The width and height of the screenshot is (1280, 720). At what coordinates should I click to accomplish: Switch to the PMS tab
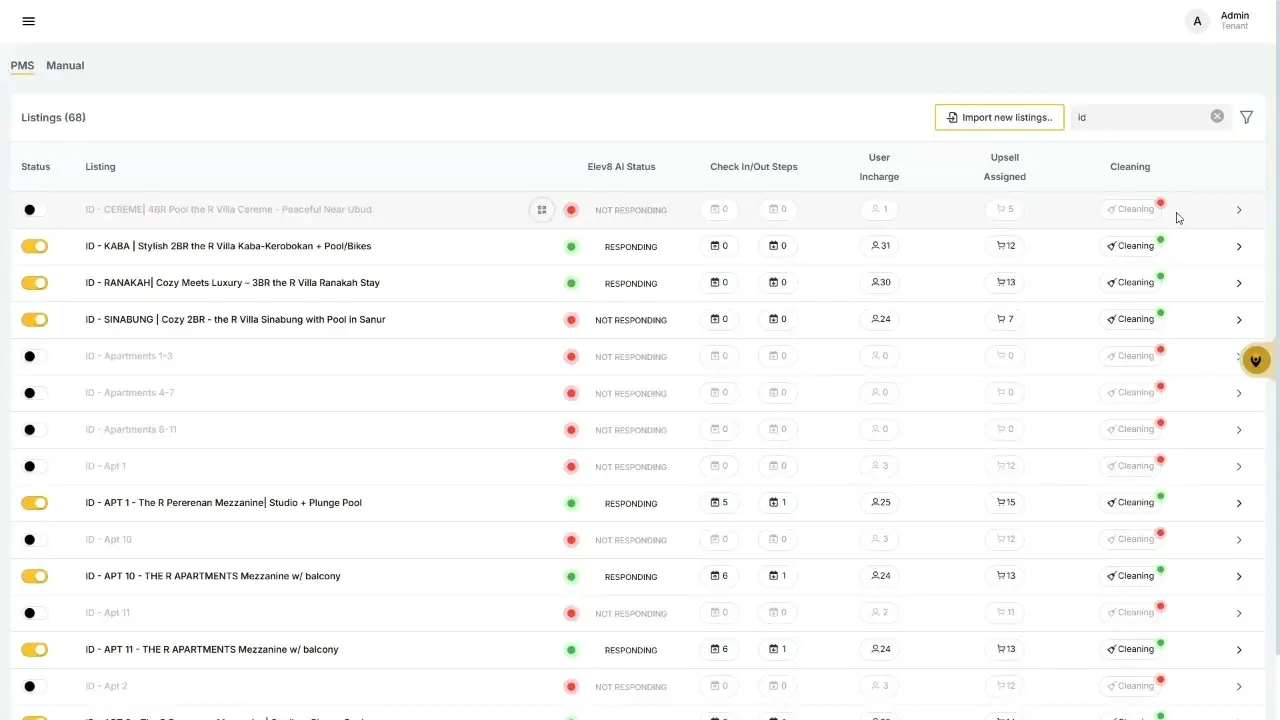[22, 65]
